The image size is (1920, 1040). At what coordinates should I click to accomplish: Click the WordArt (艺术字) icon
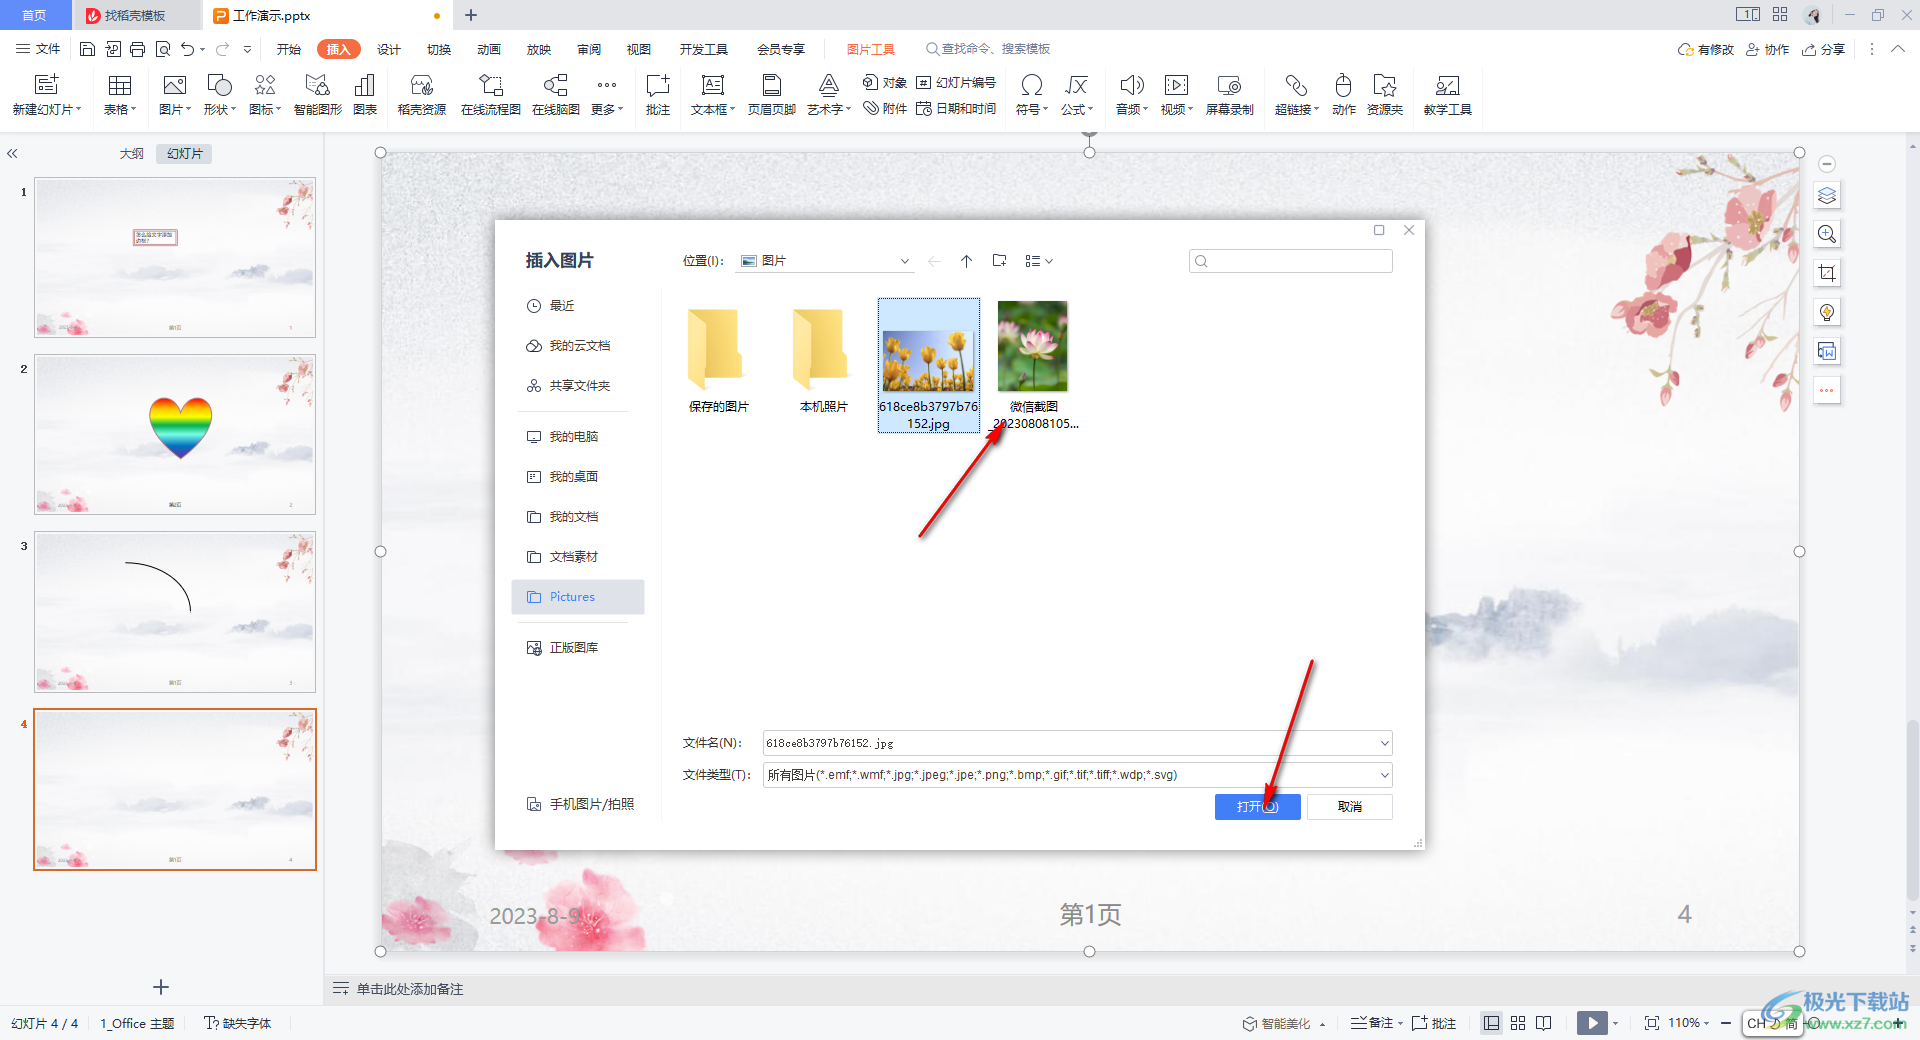[x=829, y=85]
